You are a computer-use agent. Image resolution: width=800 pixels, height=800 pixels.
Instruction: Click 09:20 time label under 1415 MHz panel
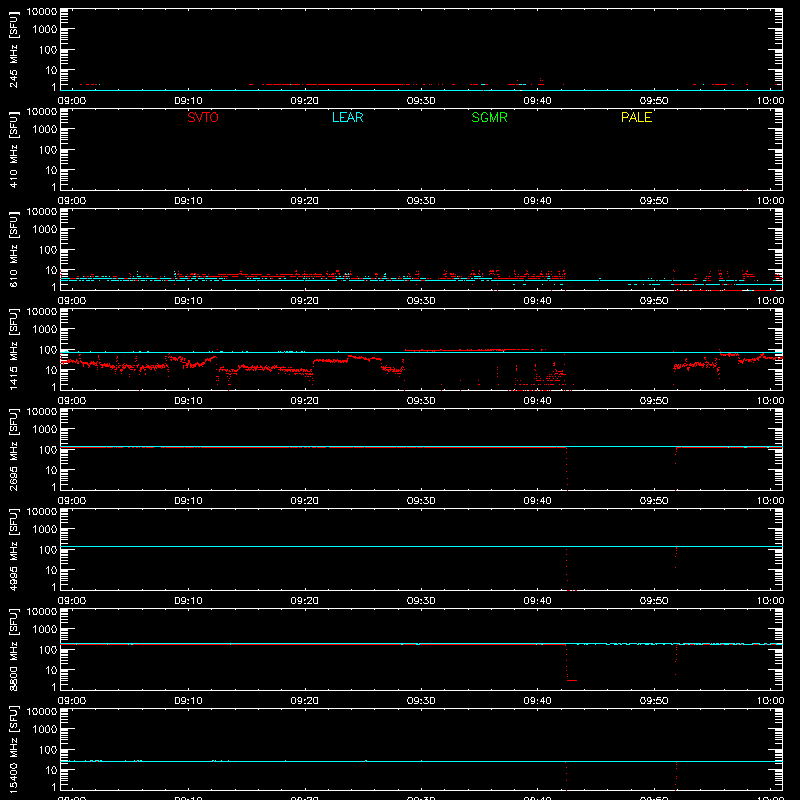pos(305,401)
